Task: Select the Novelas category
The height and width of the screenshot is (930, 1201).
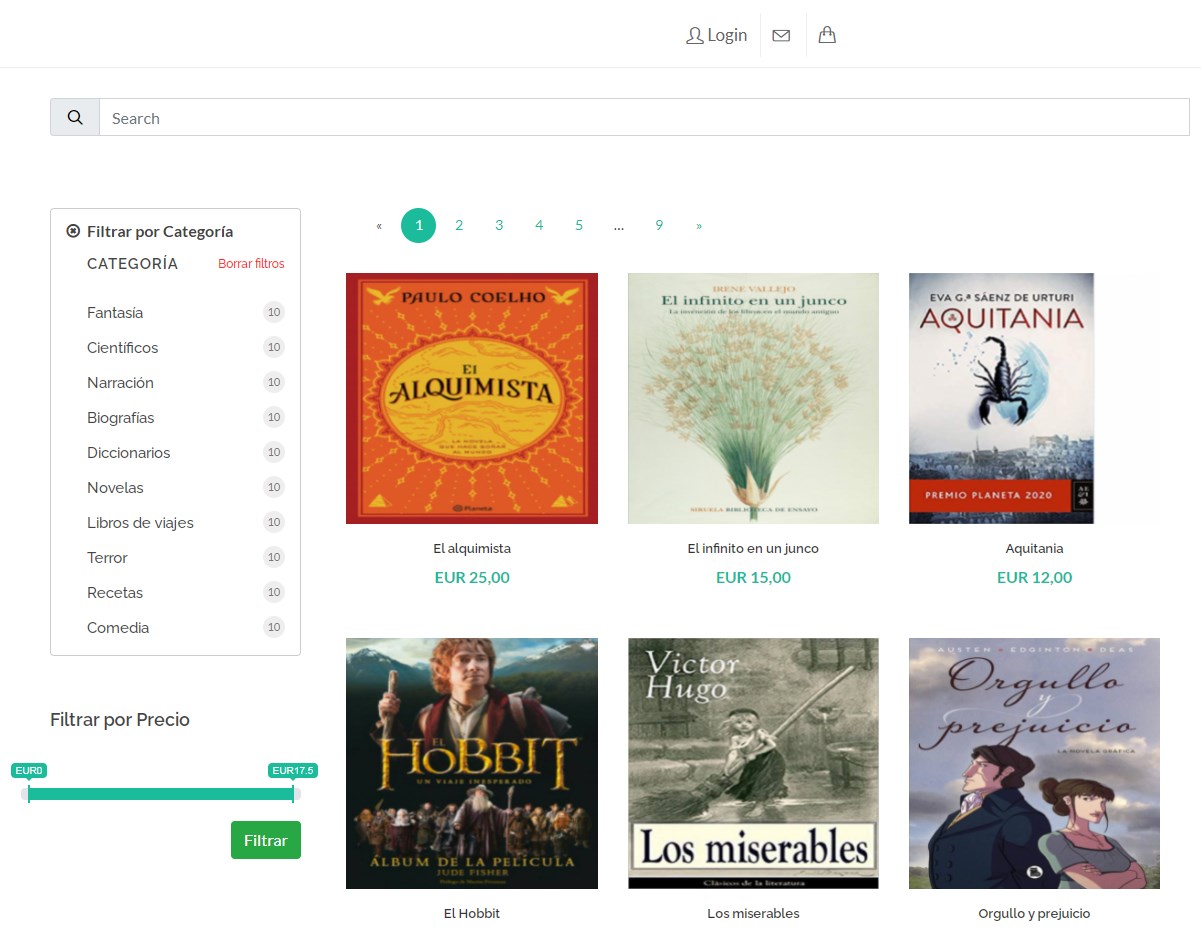Action: pyautogui.click(x=115, y=488)
